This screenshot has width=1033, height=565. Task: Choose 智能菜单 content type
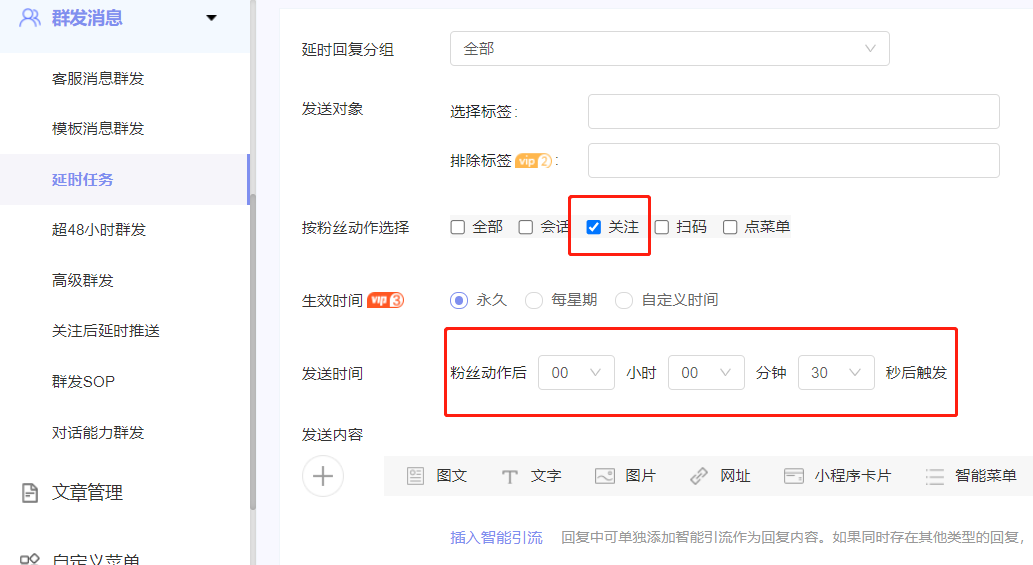986,475
